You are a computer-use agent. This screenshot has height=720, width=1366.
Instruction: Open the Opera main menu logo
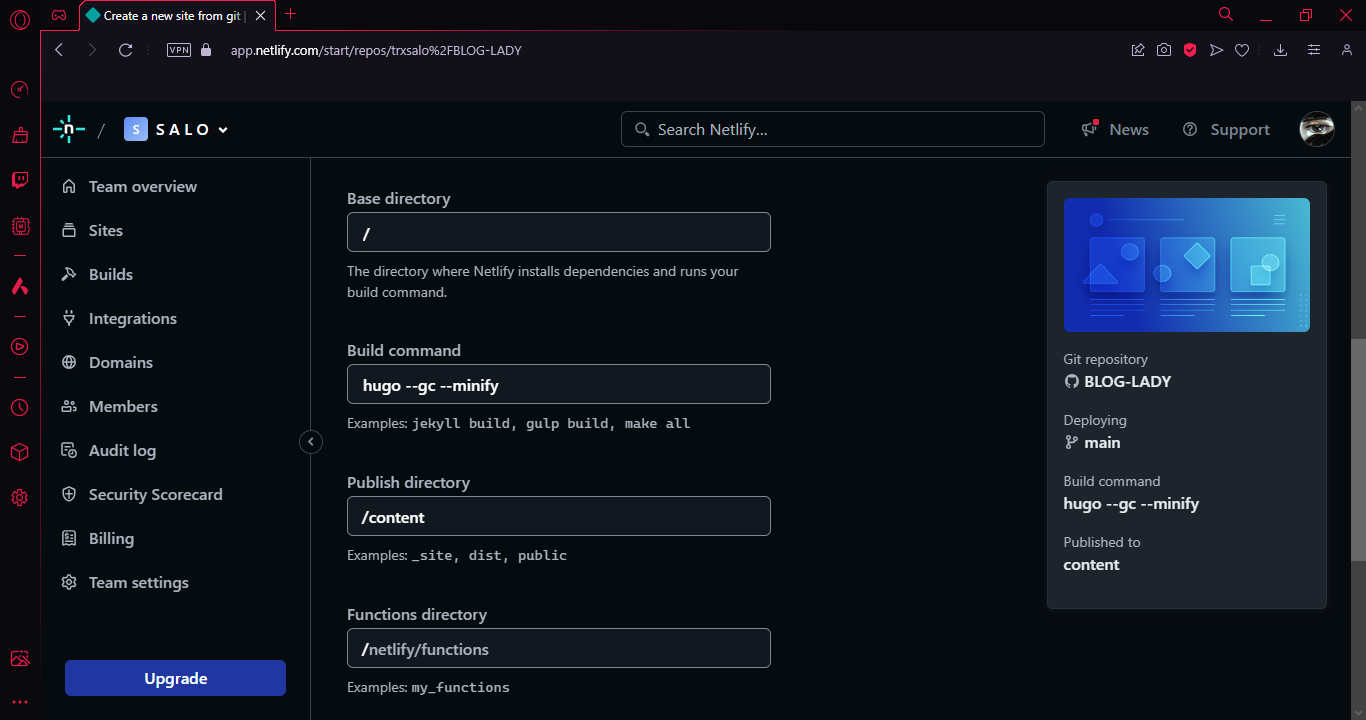[19, 18]
